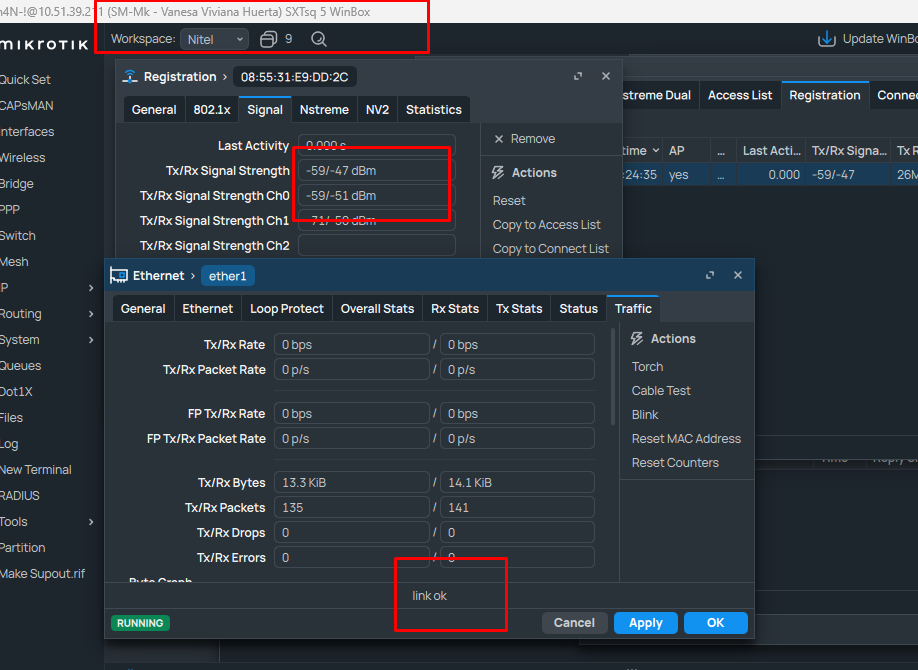This screenshot has height=670, width=918.
Task: Click Copy to Access List action
Action: pyautogui.click(x=546, y=225)
